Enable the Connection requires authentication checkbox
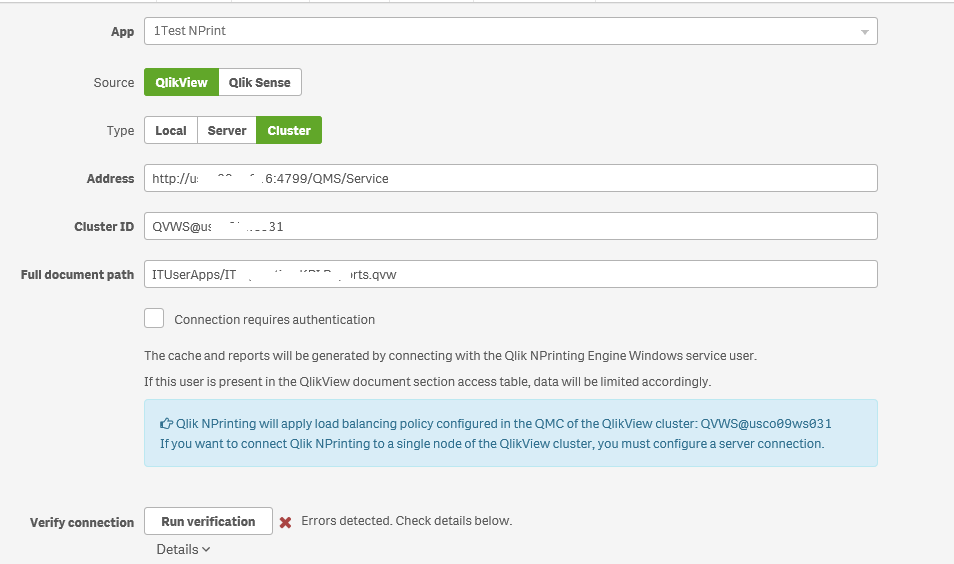Screen dimensions: 954x564 pos(154,319)
